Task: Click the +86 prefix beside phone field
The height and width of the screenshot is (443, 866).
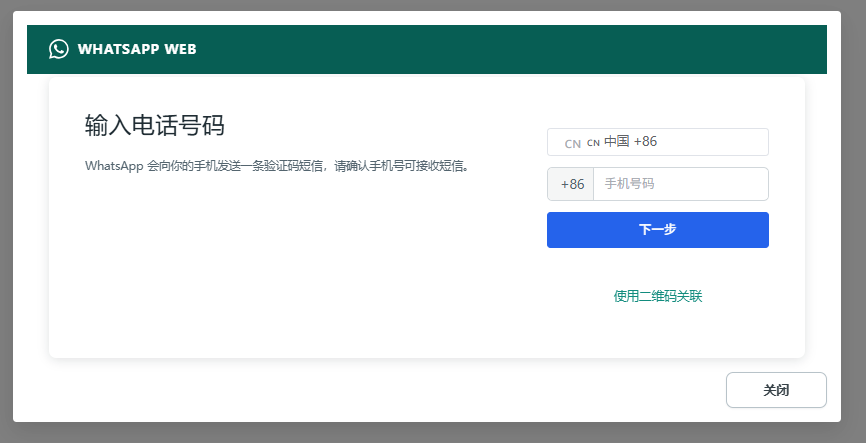Action: pos(571,184)
